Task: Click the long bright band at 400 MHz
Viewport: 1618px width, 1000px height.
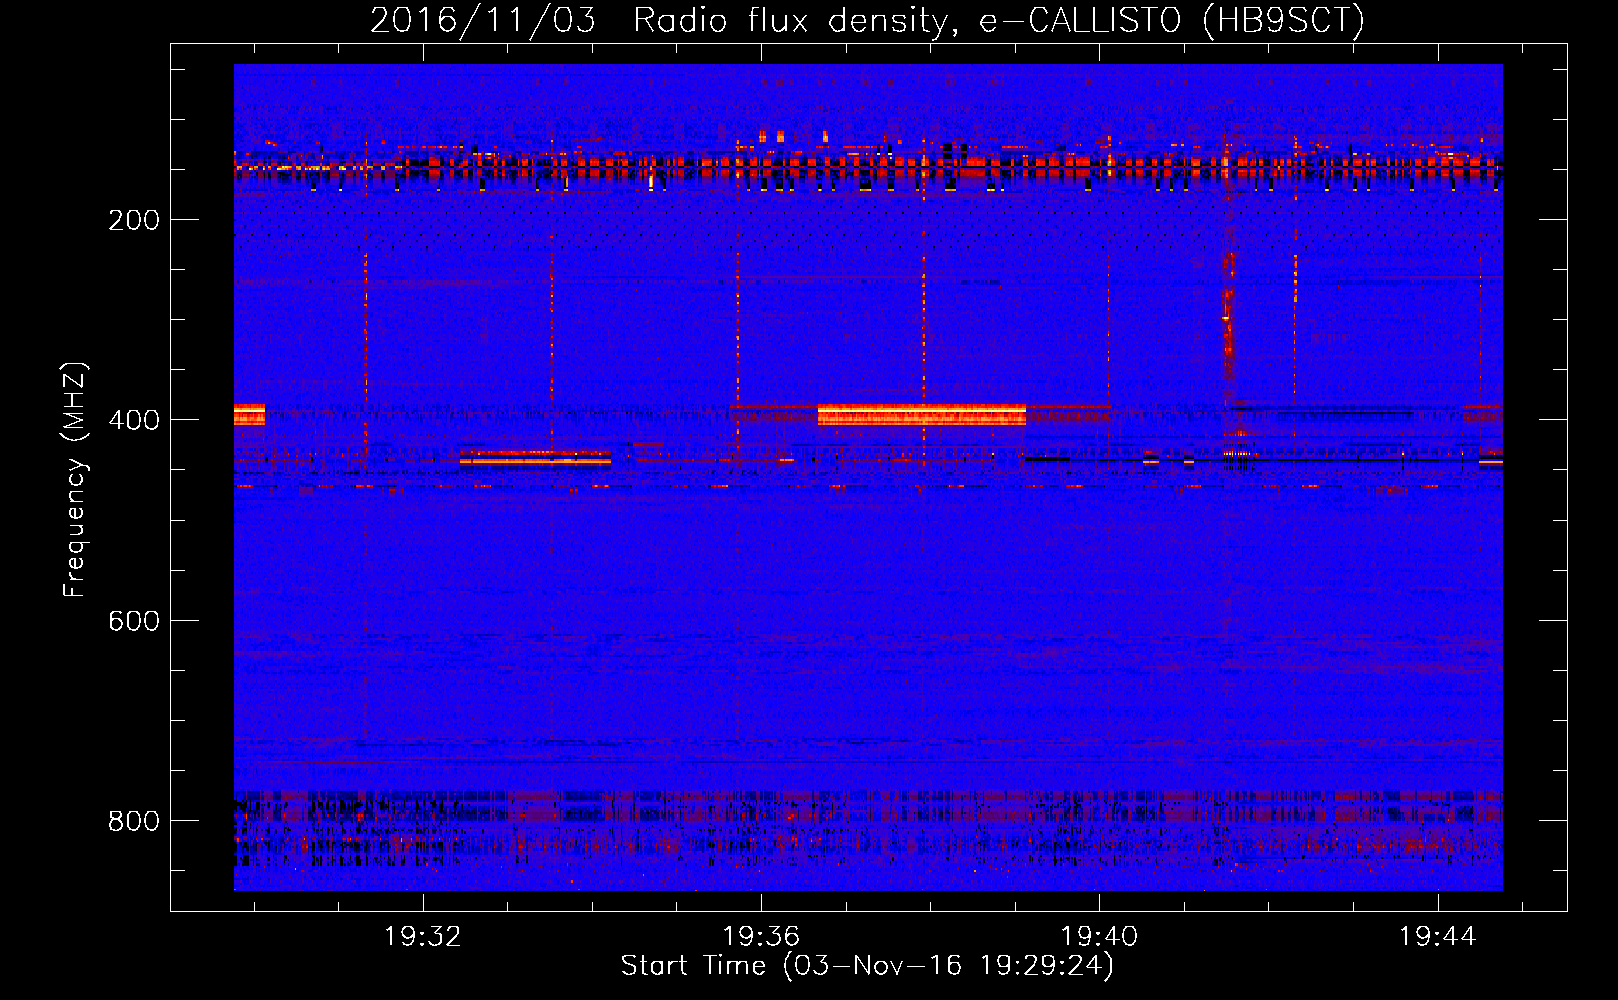Action: 921,415
